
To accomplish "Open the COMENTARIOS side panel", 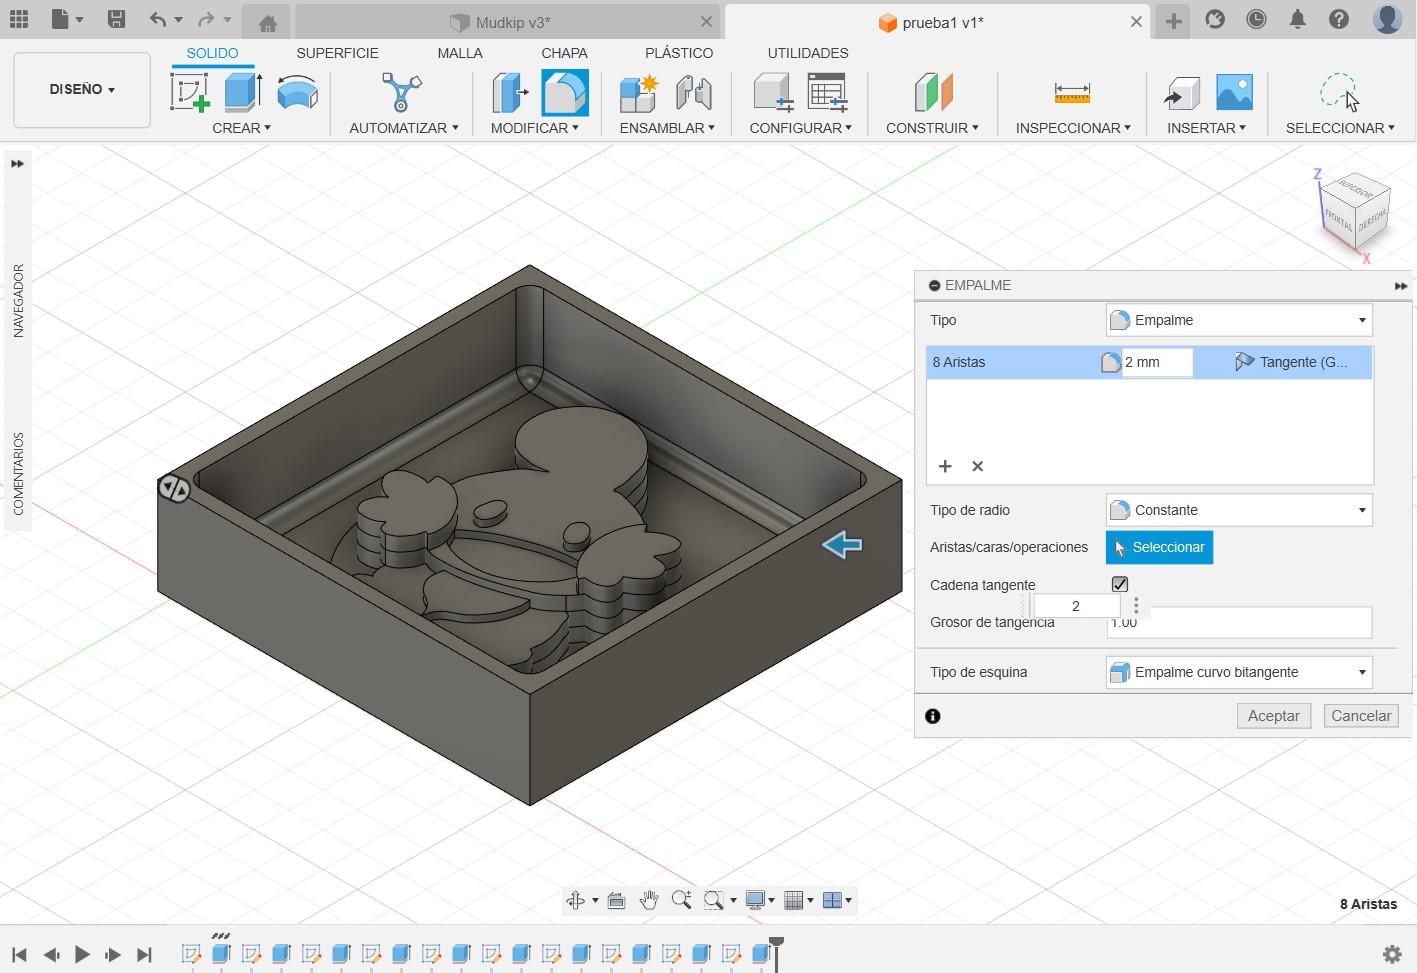I will (17, 474).
